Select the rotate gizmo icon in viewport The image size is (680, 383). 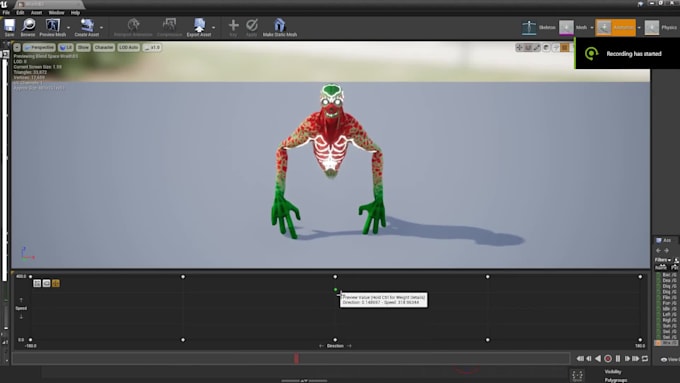pos(528,47)
